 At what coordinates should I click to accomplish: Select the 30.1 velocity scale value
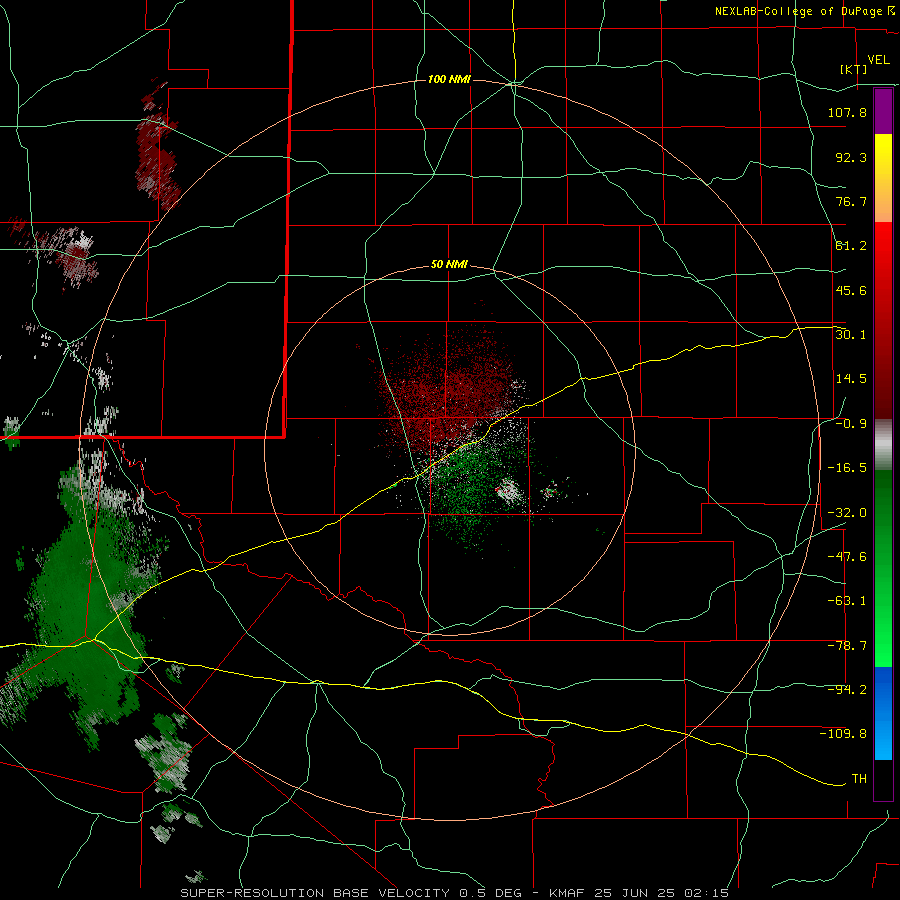coord(851,334)
